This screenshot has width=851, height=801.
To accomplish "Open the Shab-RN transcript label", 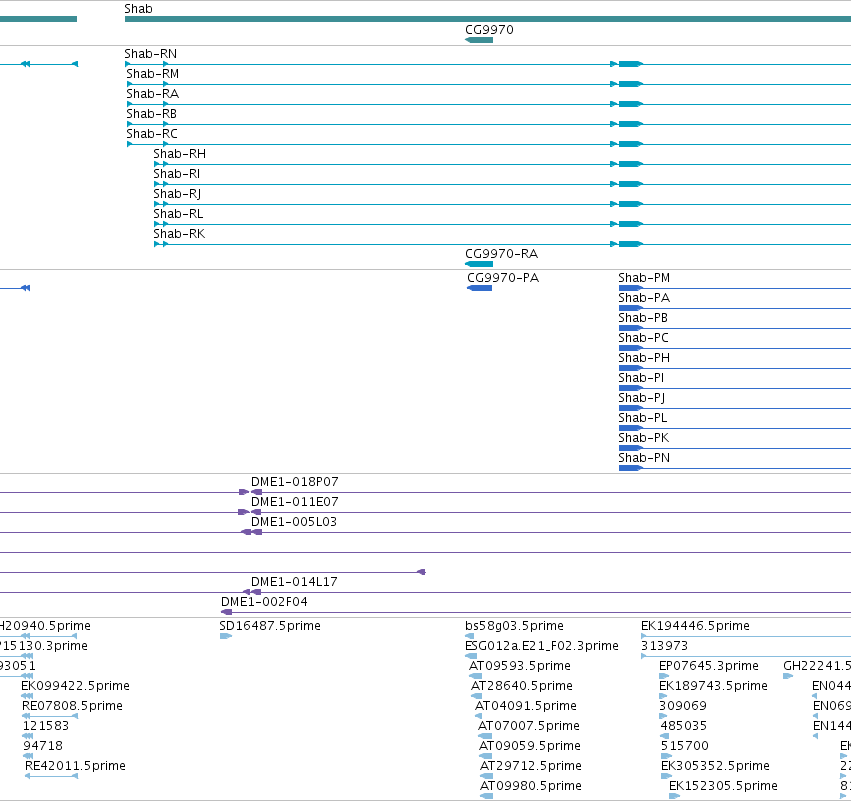I will tap(150, 54).
